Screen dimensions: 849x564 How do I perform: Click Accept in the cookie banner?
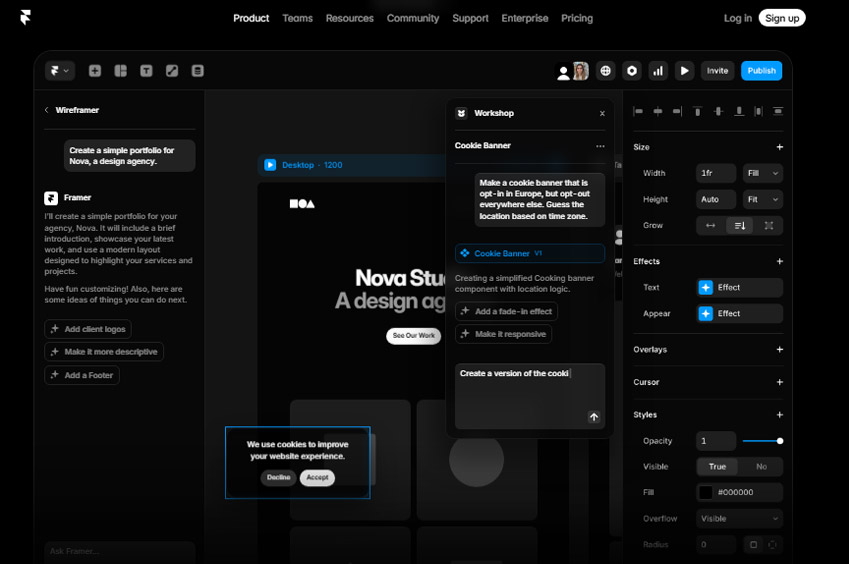pos(317,477)
